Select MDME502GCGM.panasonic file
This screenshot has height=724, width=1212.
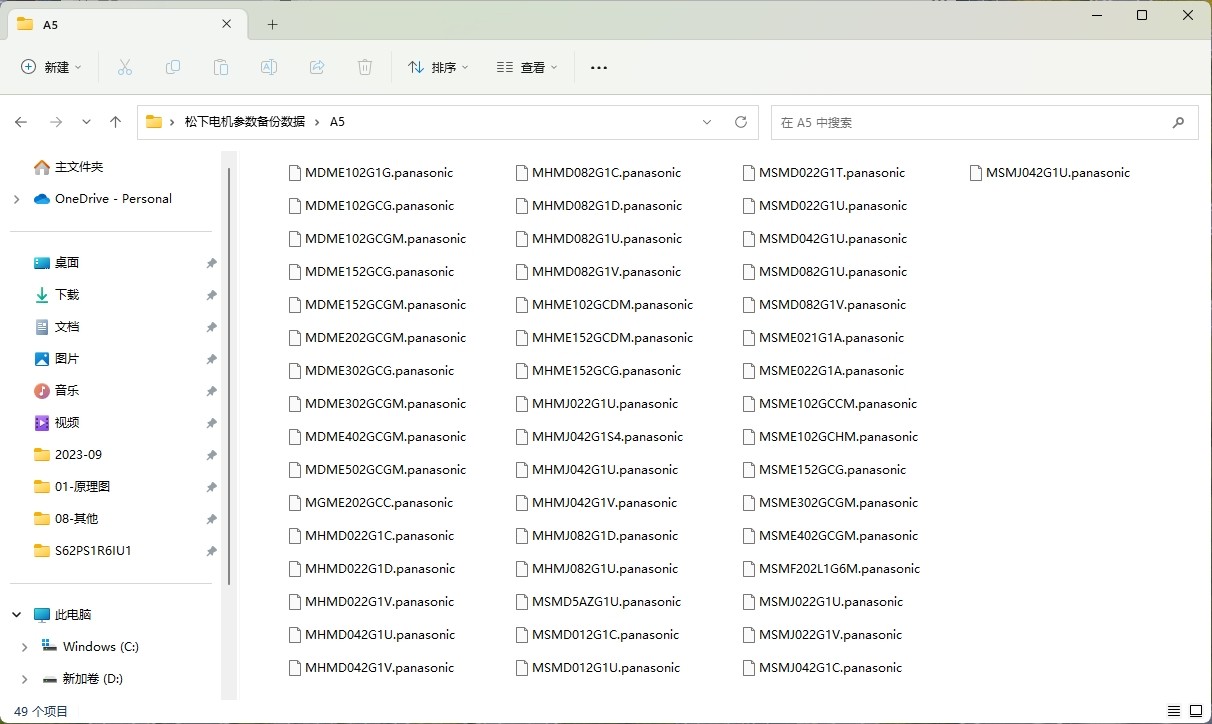(x=377, y=470)
